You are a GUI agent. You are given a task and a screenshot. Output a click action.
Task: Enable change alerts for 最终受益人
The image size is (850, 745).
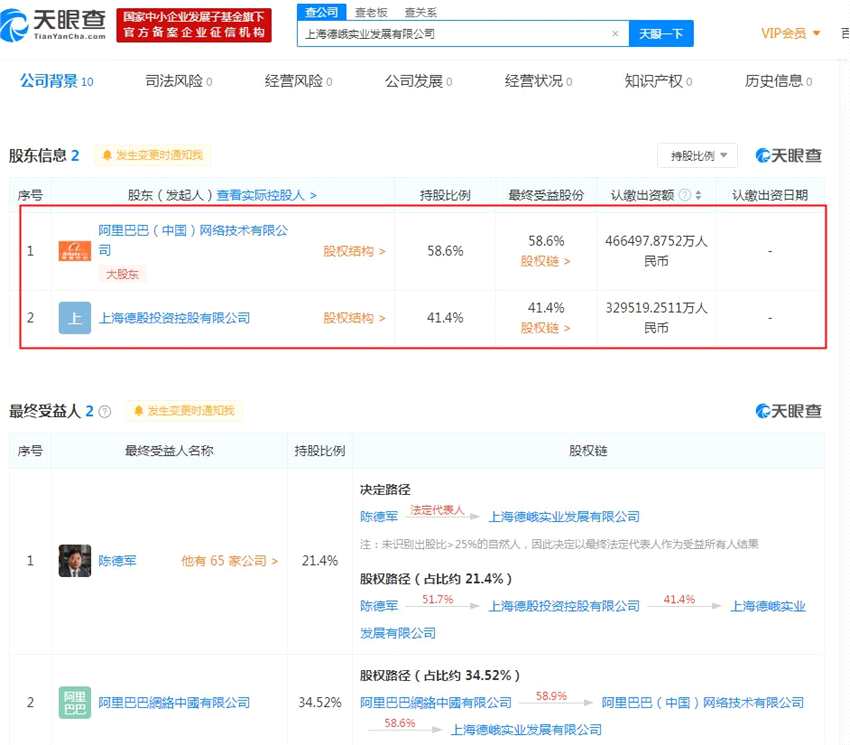[184, 410]
